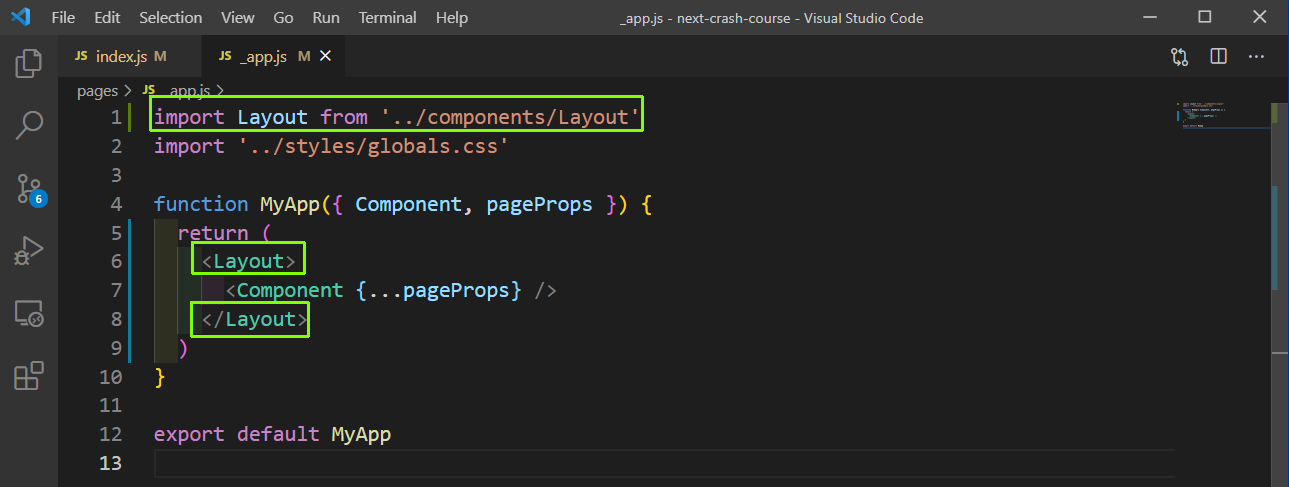This screenshot has width=1289, height=487.
Task: Click the '../components/Layout' import string
Action: [510, 118]
